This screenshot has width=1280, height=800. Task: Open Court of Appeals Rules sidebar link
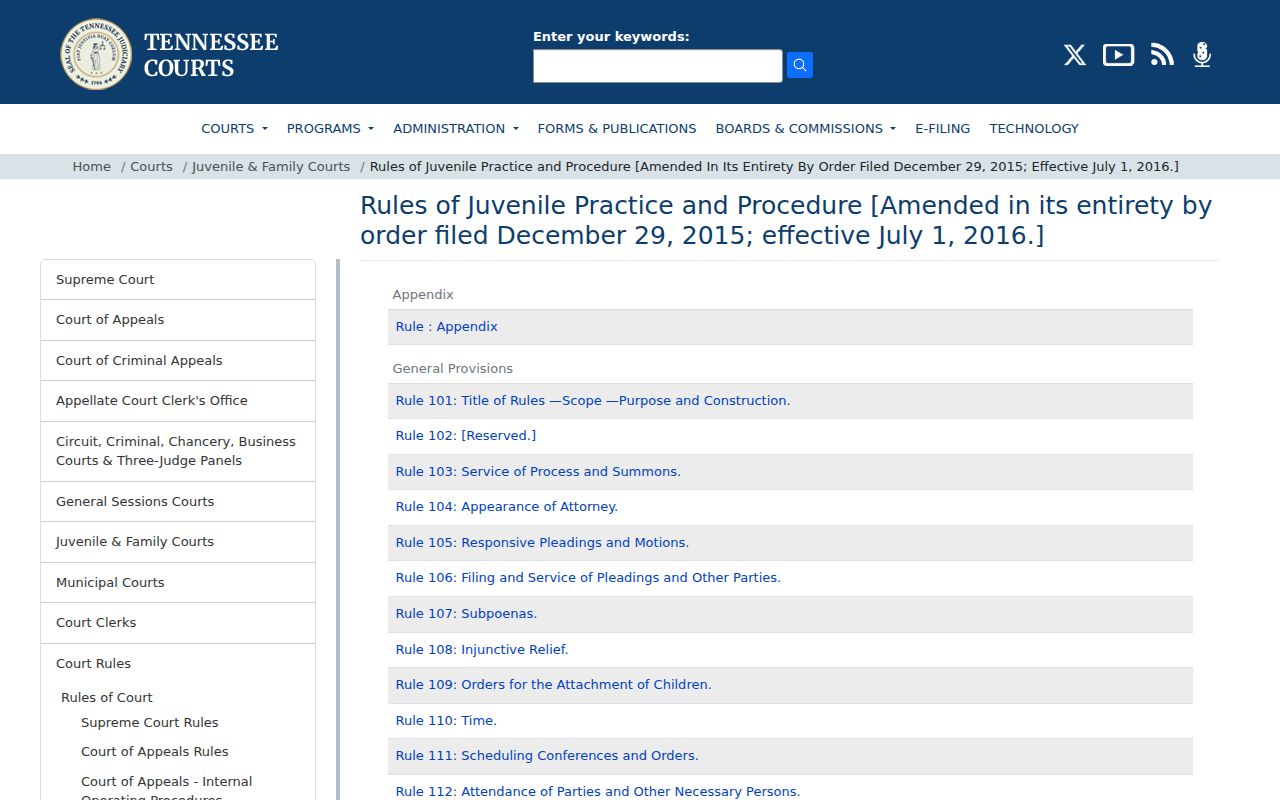[x=155, y=752]
